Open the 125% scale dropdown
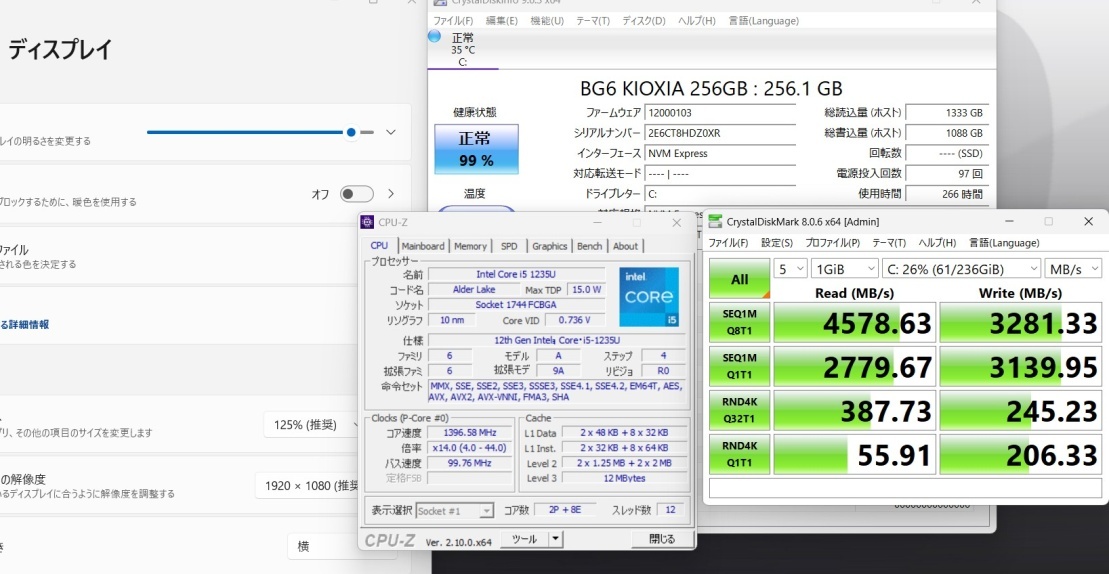 (312, 425)
